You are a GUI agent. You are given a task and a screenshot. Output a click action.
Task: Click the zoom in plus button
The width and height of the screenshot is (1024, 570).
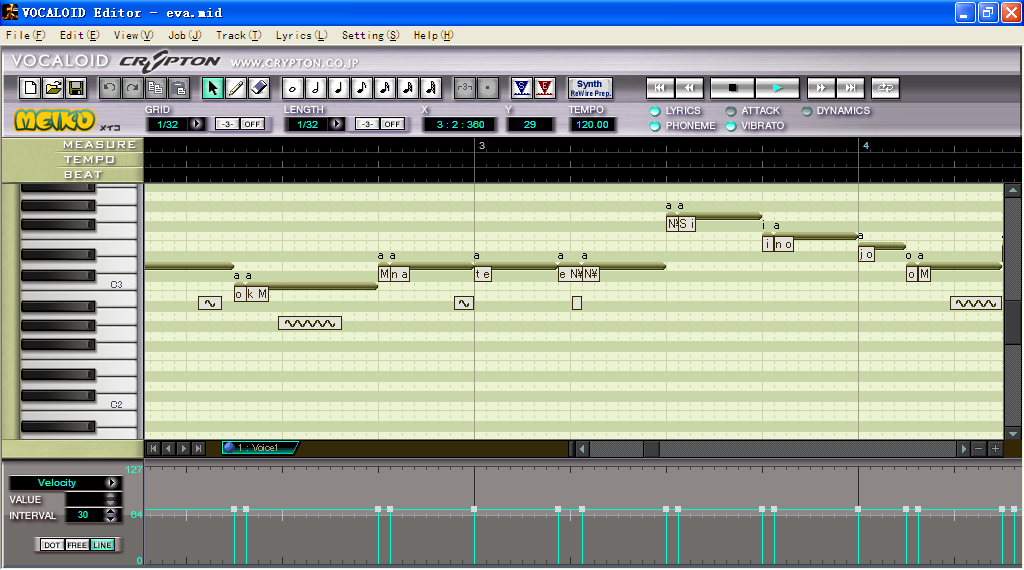[x=995, y=449]
